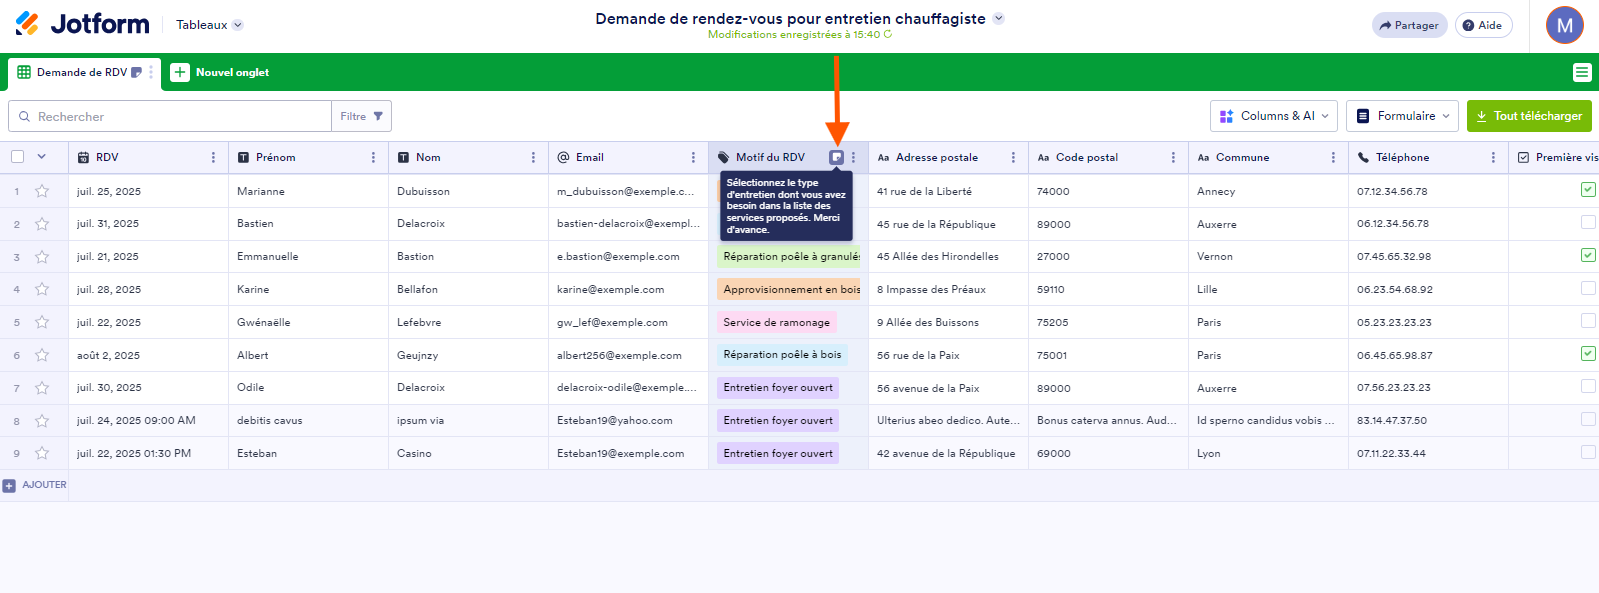Star row 5 Gwénaëlle entry
The image size is (1599, 593).
[x=42, y=322]
